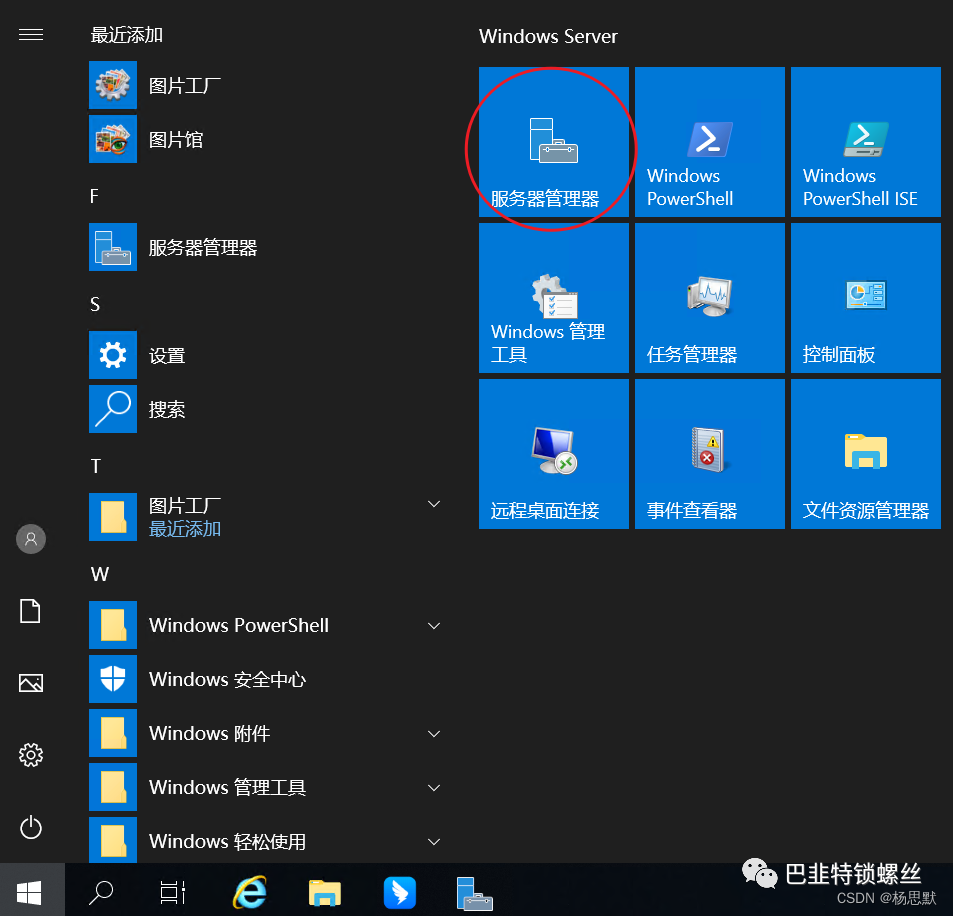Open the 服务器管理器 tile

[554, 142]
